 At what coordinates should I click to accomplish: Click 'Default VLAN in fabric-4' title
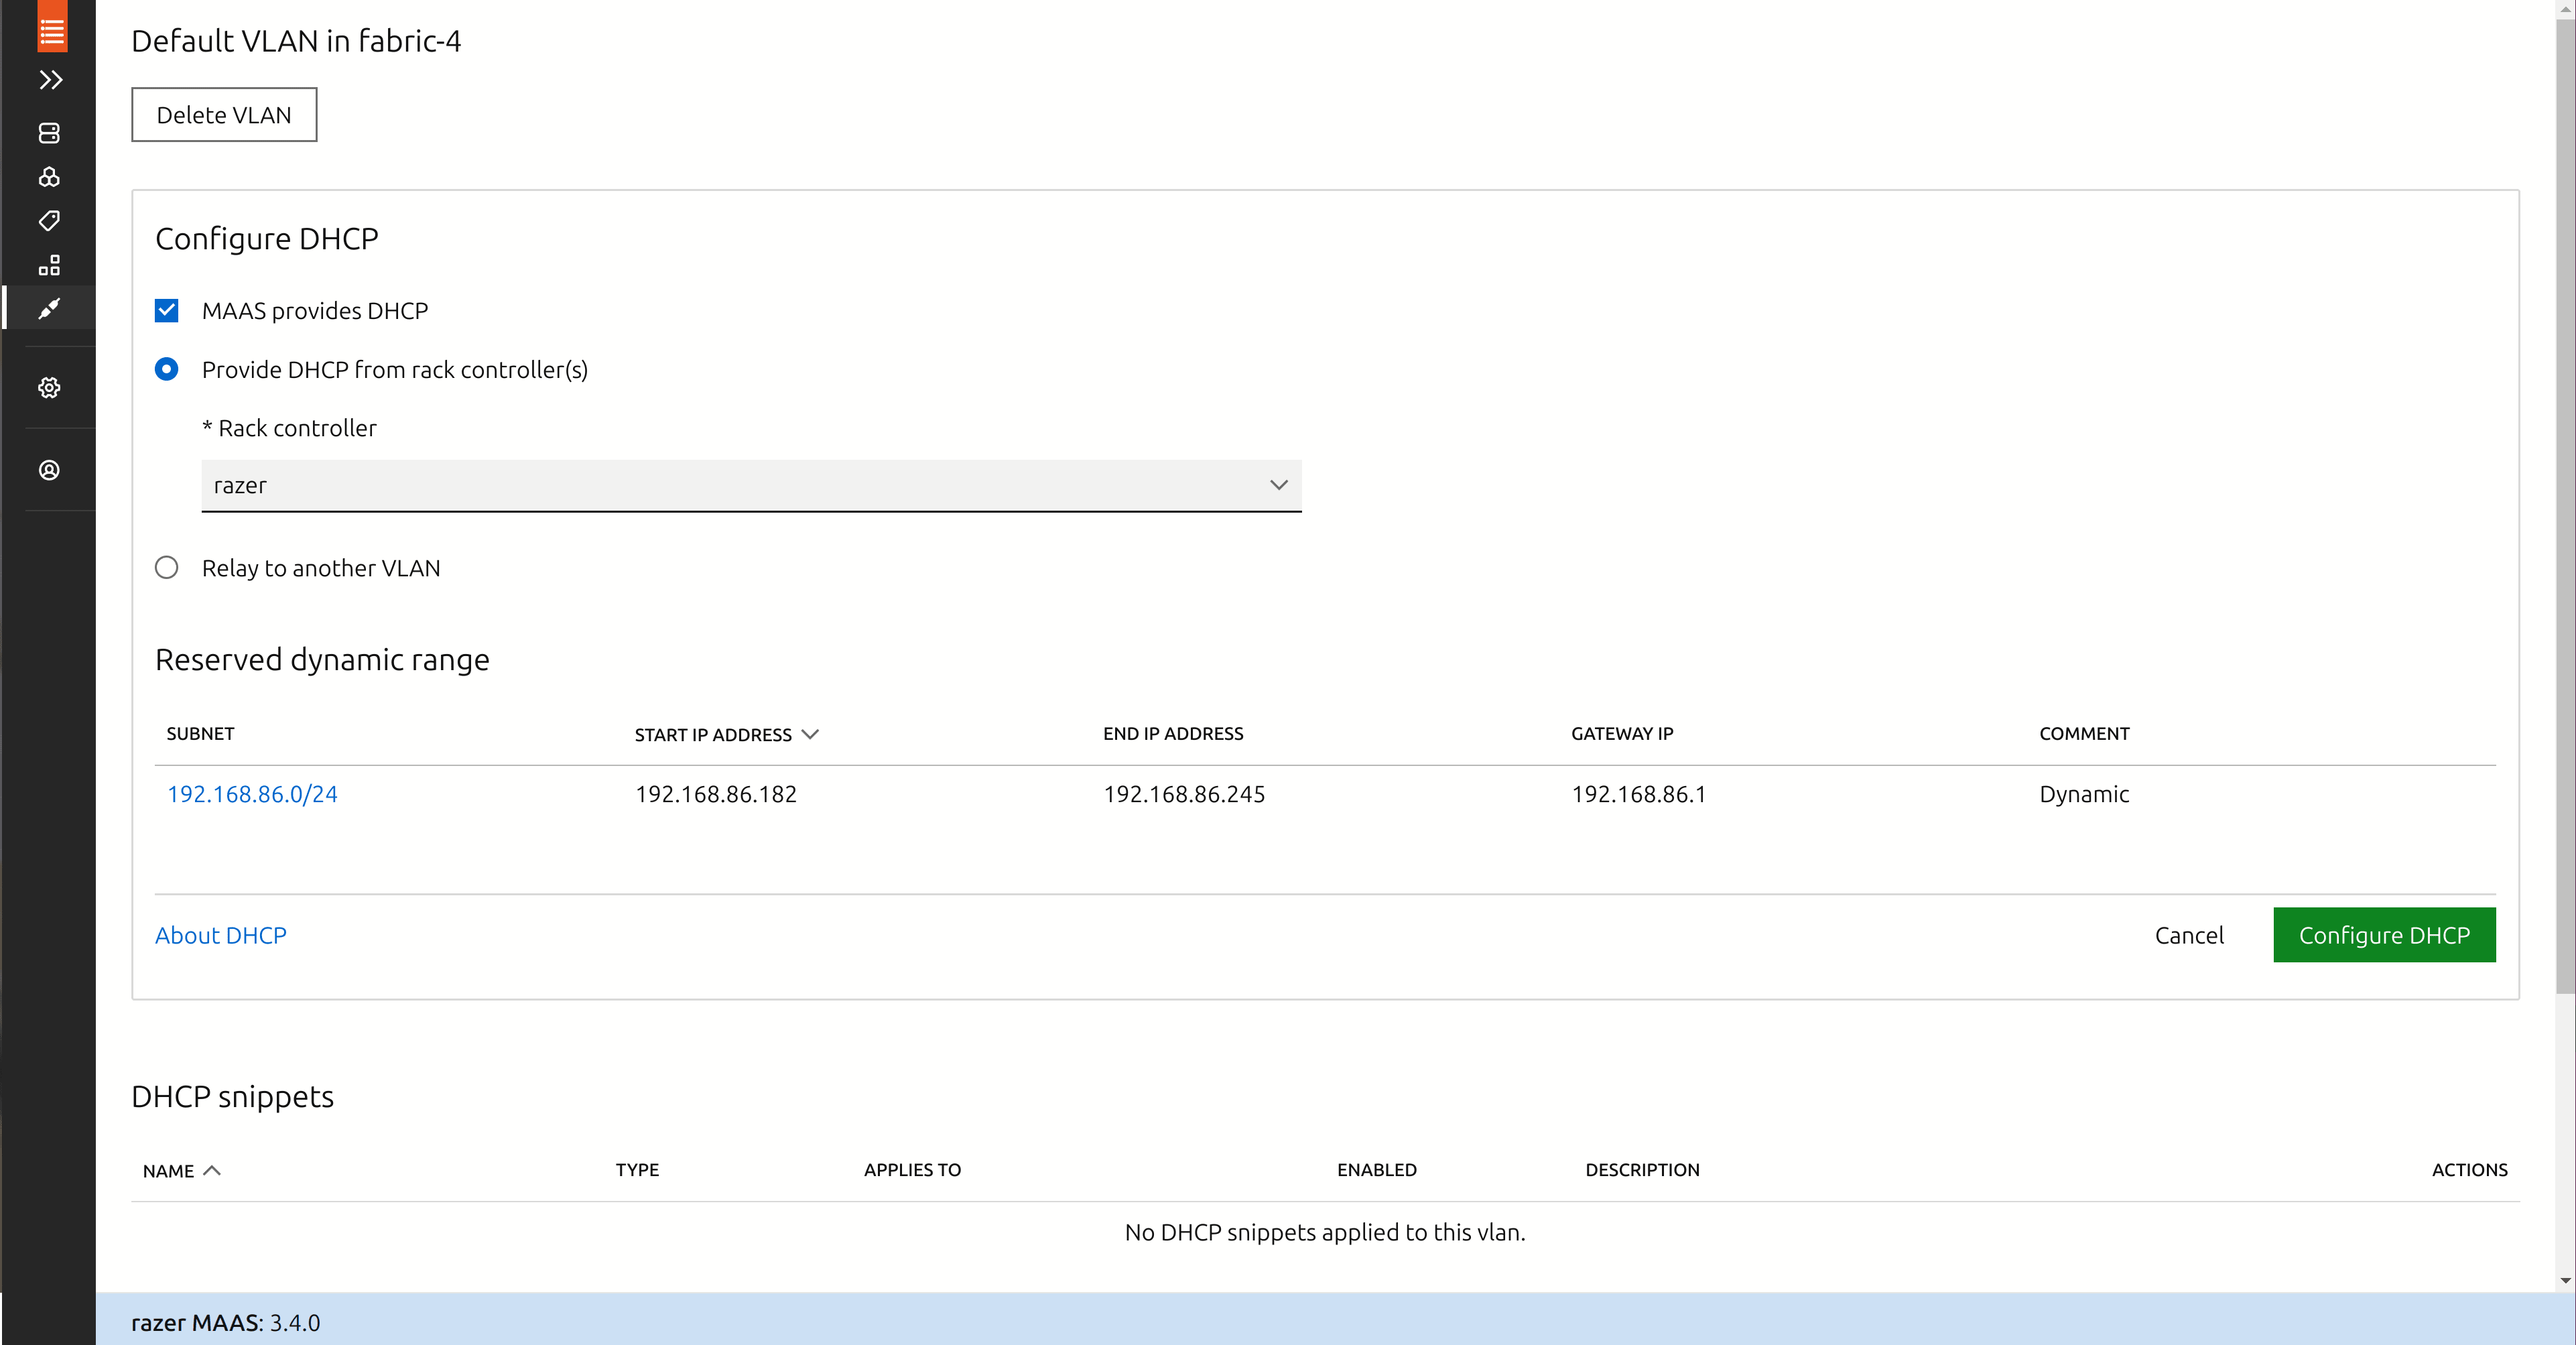296,41
